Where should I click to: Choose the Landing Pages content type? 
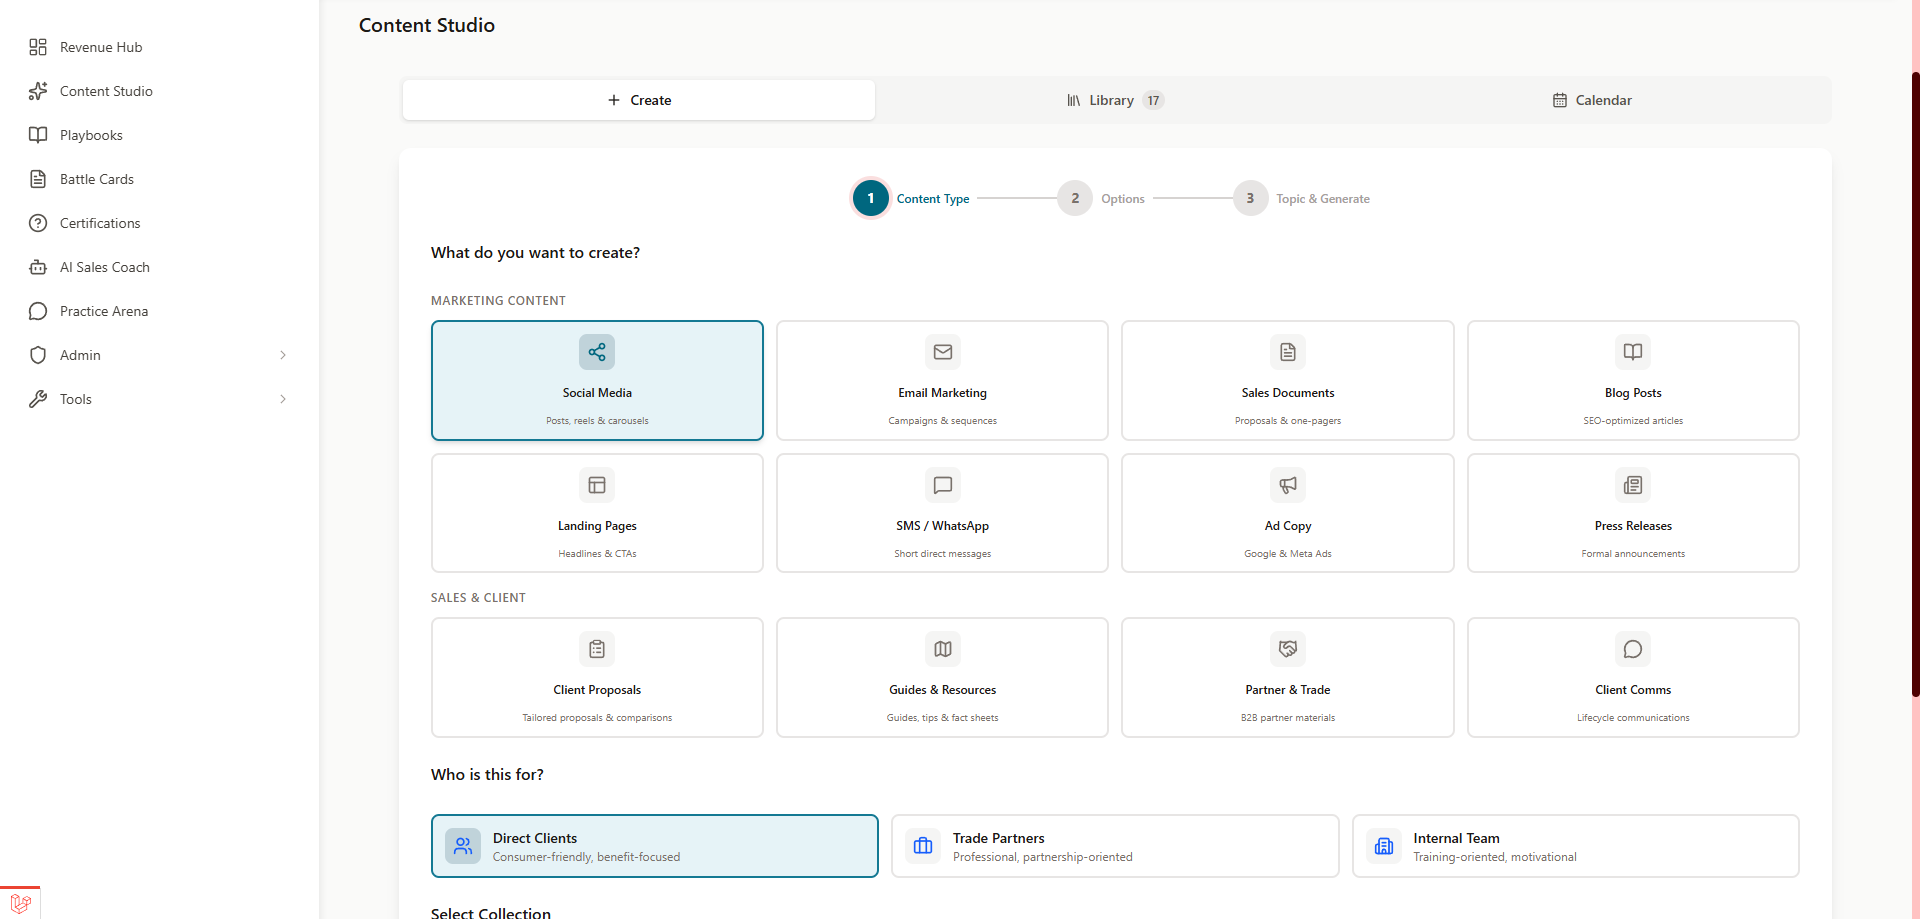[597, 513]
